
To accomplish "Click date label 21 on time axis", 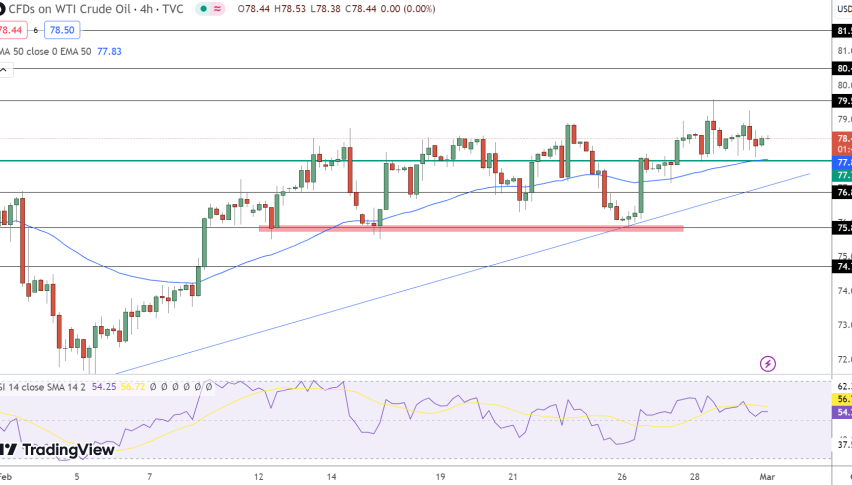I will click(x=513, y=477).
